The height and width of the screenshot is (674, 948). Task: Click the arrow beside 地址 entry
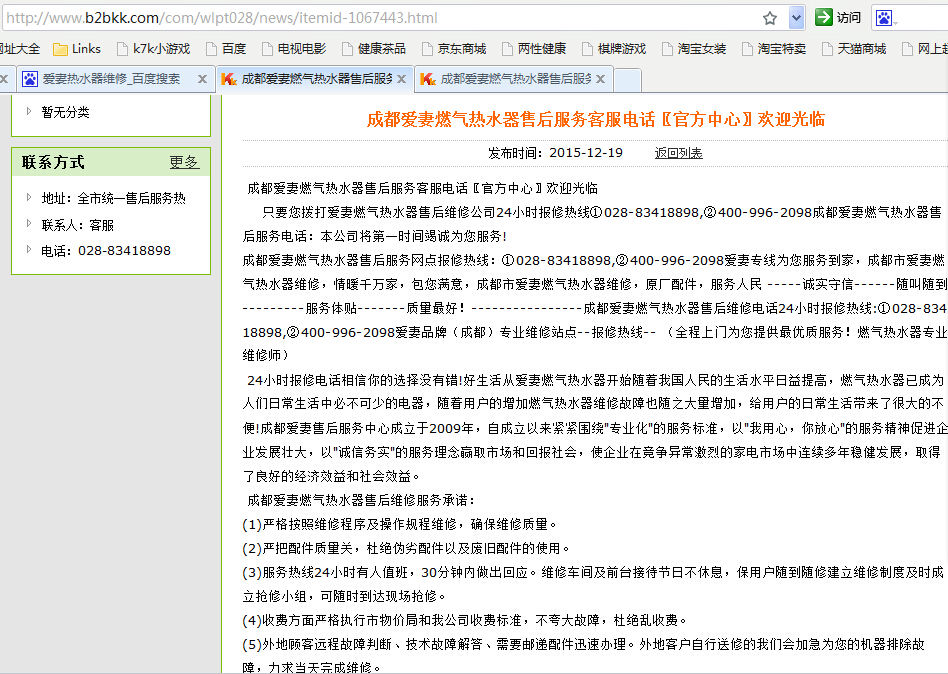(28, 197)
